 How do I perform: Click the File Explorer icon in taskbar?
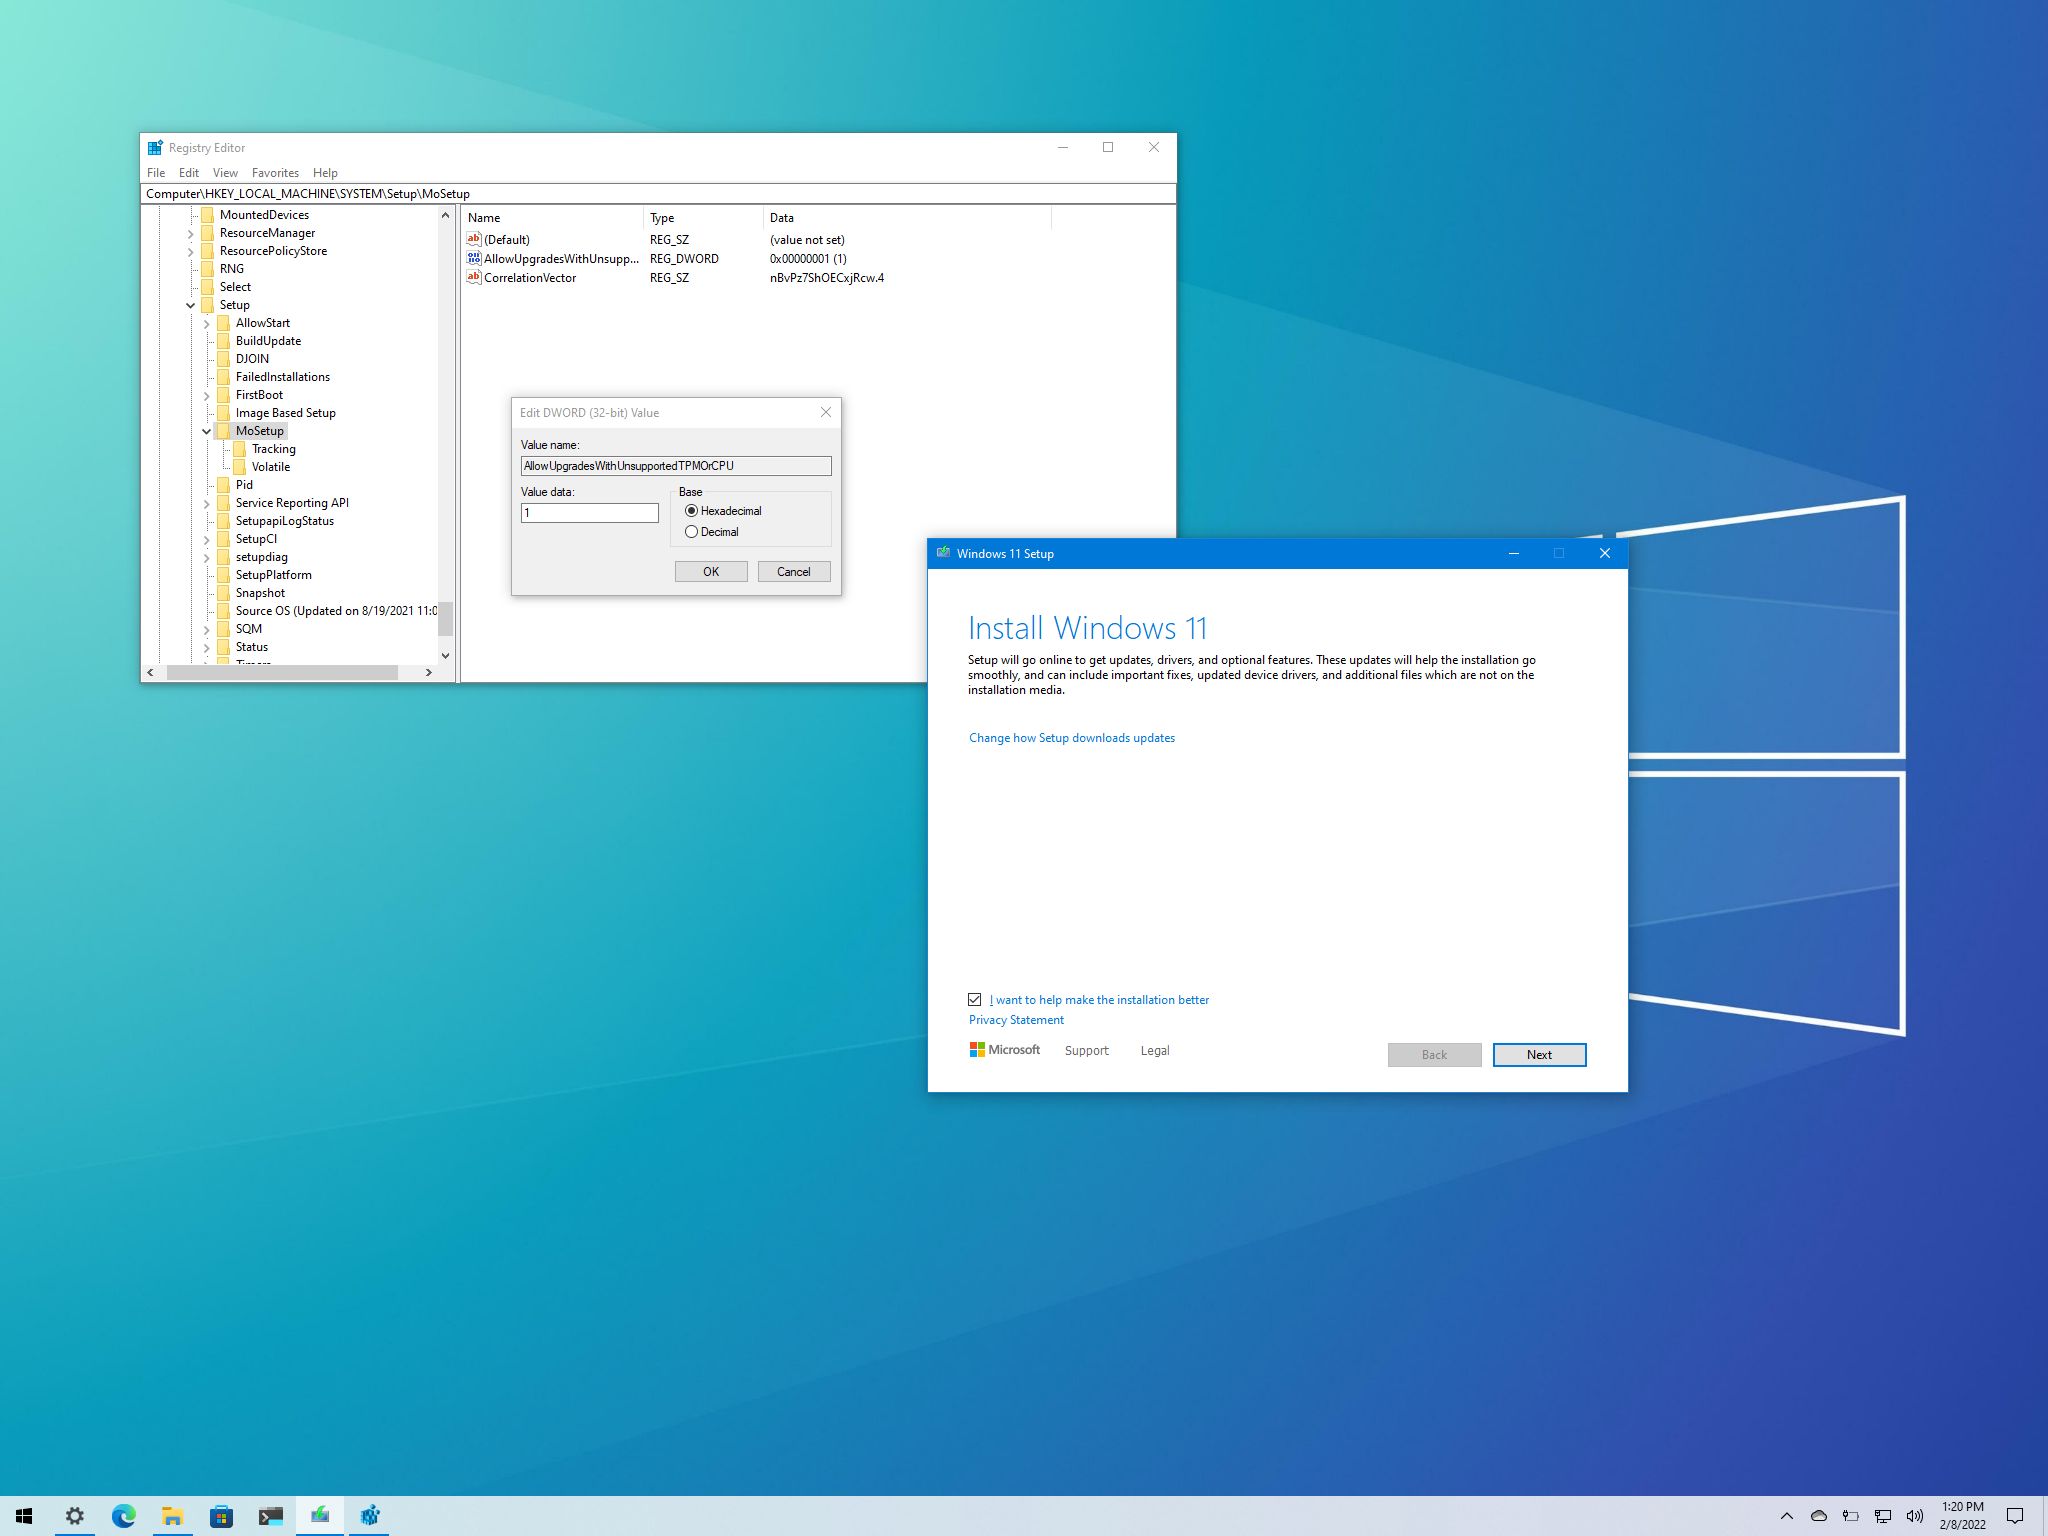tap(173, 1517)
